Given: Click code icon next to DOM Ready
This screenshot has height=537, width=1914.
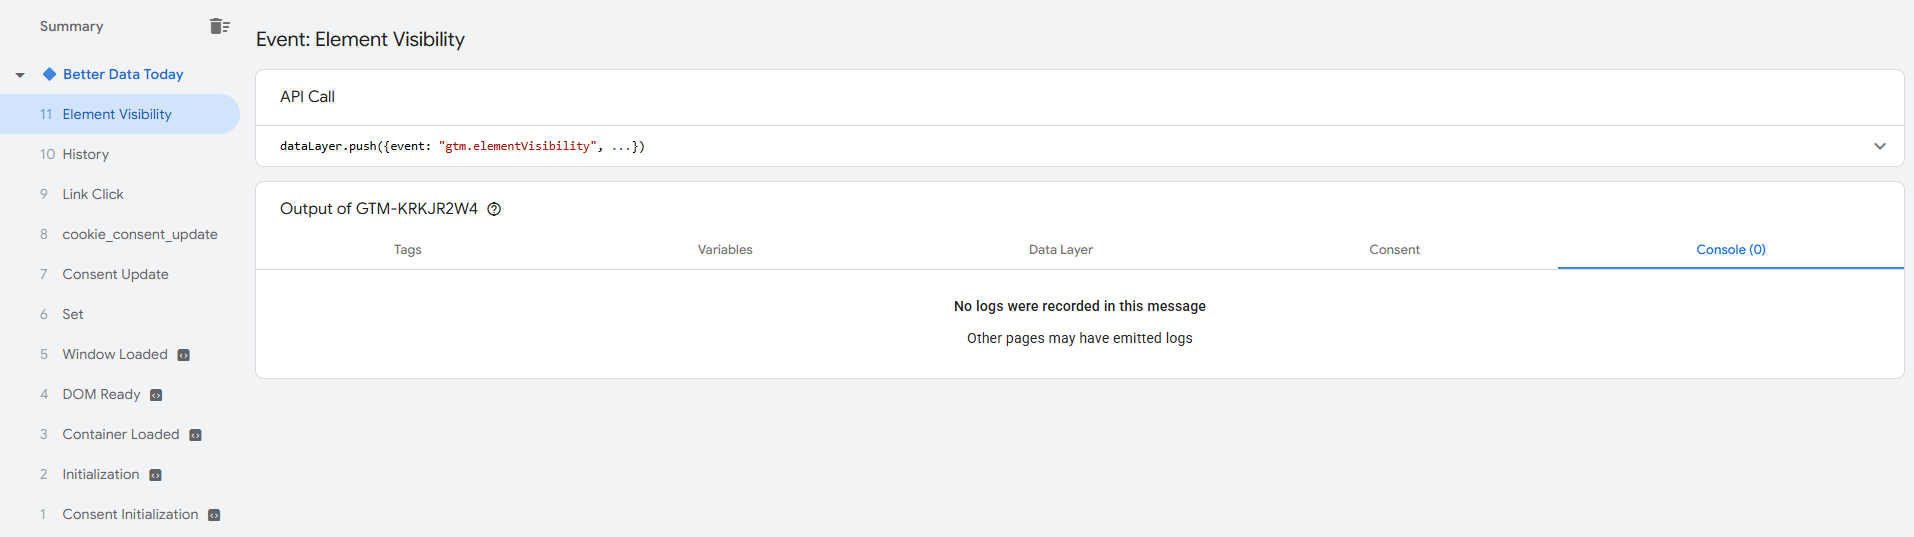Looking at the screenshot, I should [x=156, y=395].
